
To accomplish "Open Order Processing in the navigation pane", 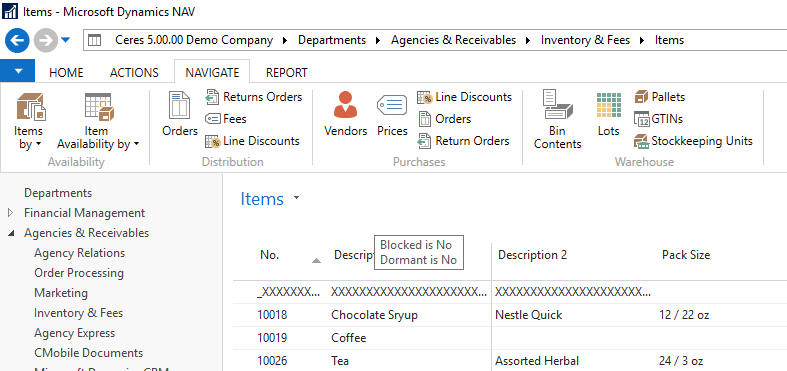I will point(79,273).
